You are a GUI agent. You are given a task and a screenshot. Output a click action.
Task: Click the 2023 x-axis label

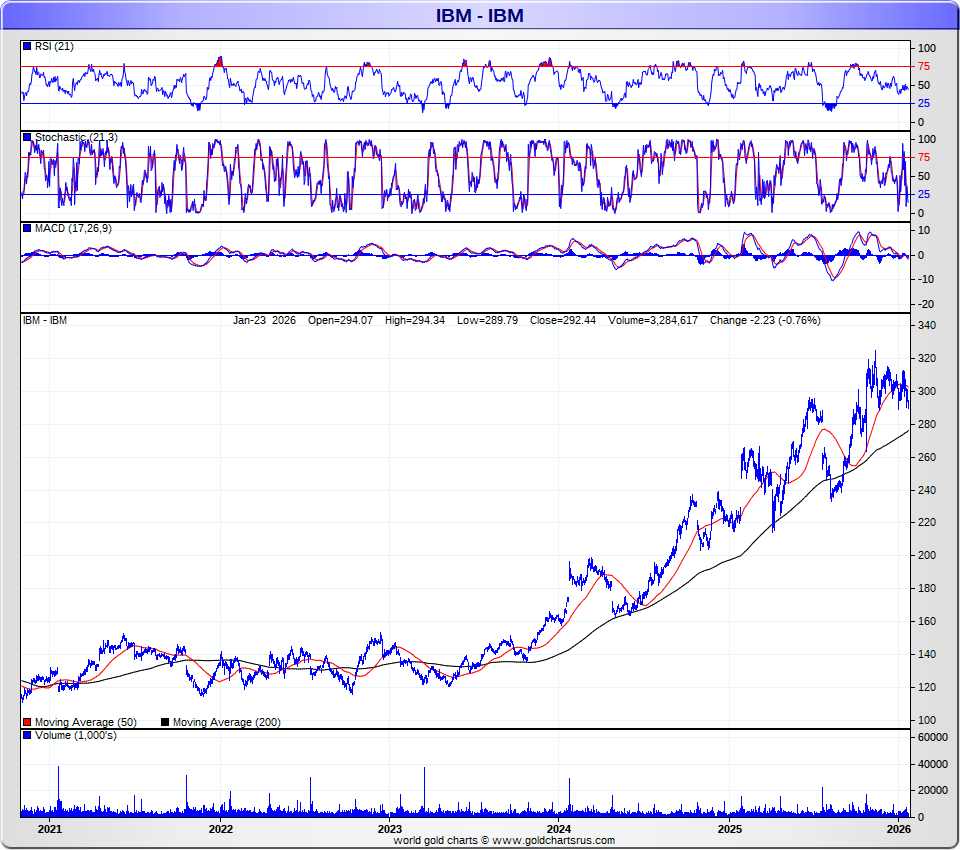[389, 829]
